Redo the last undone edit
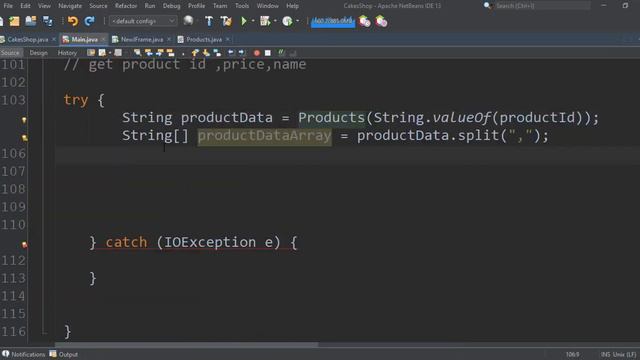Viewport: 640px width, 360px height. click(x=89, y=21)
